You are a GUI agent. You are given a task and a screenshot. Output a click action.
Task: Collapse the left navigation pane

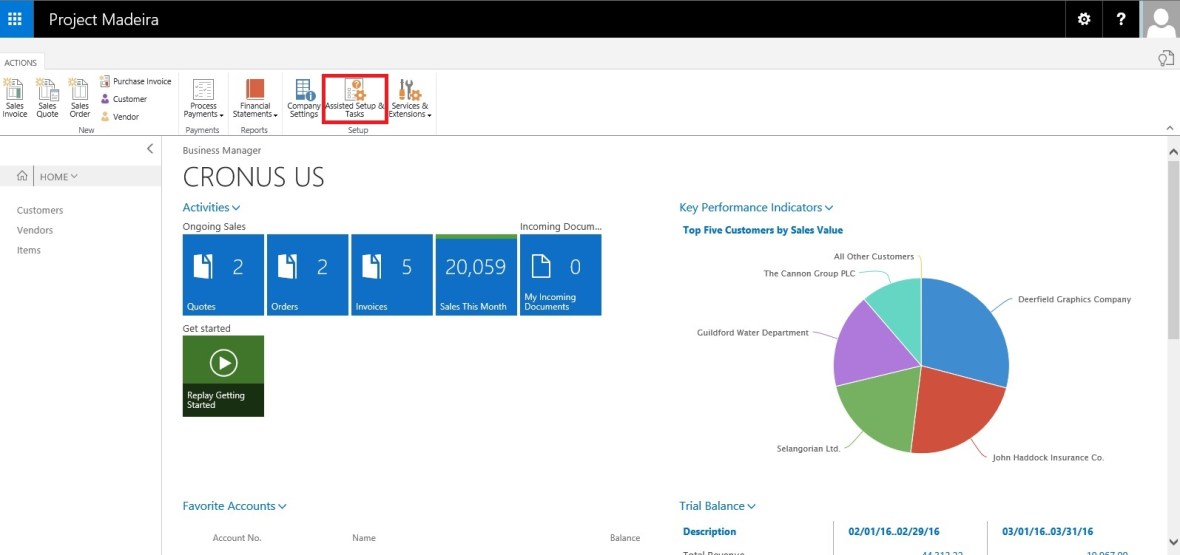(x=150, y=149)
